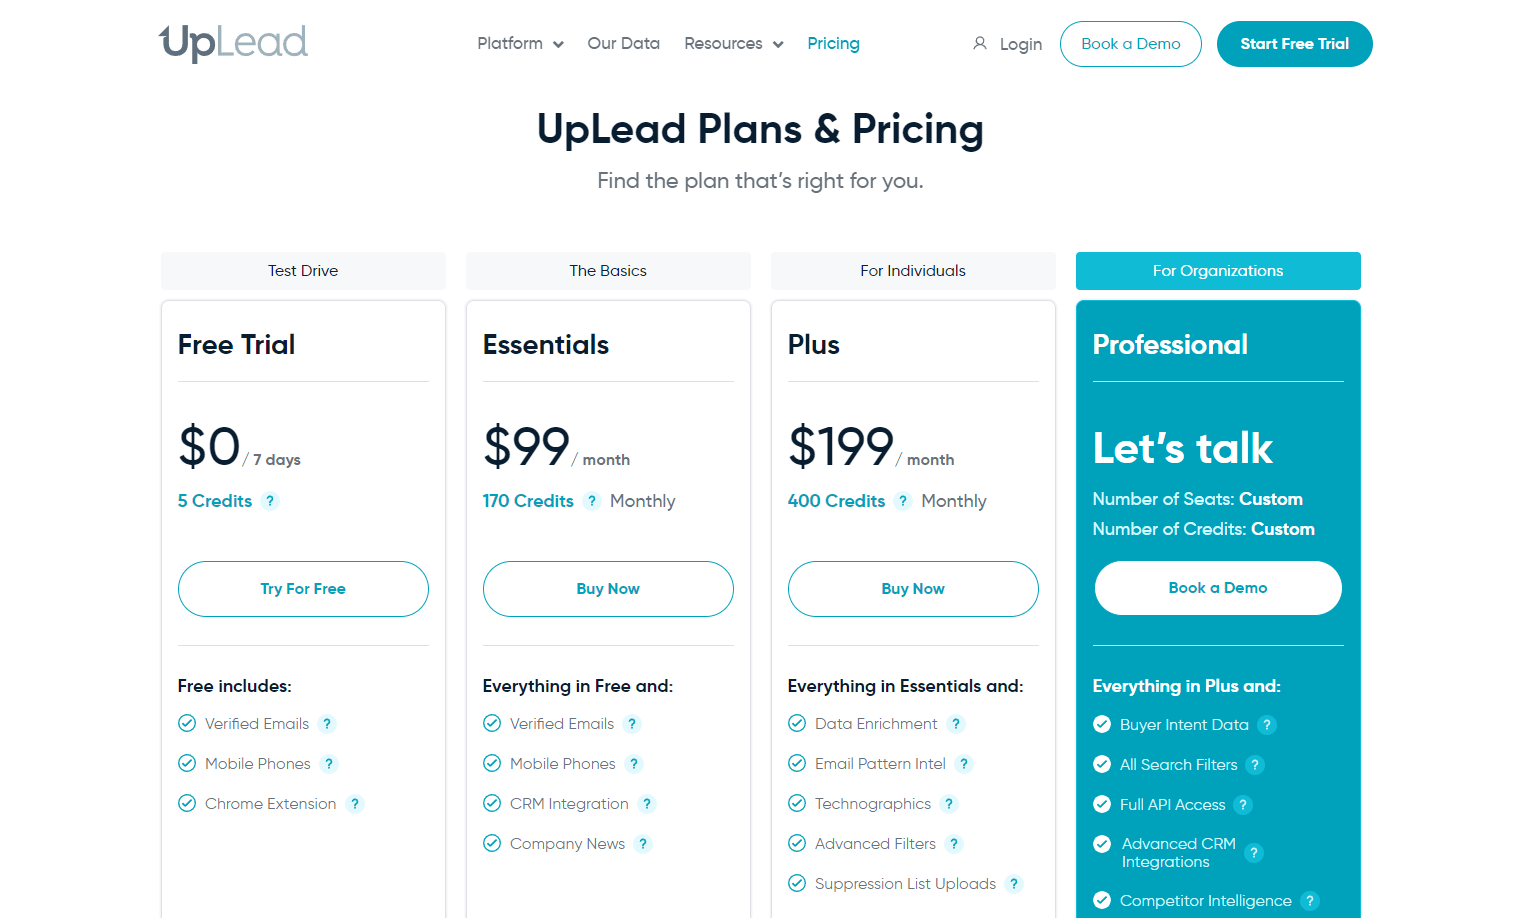Open the Our Data page

point(623,44)
